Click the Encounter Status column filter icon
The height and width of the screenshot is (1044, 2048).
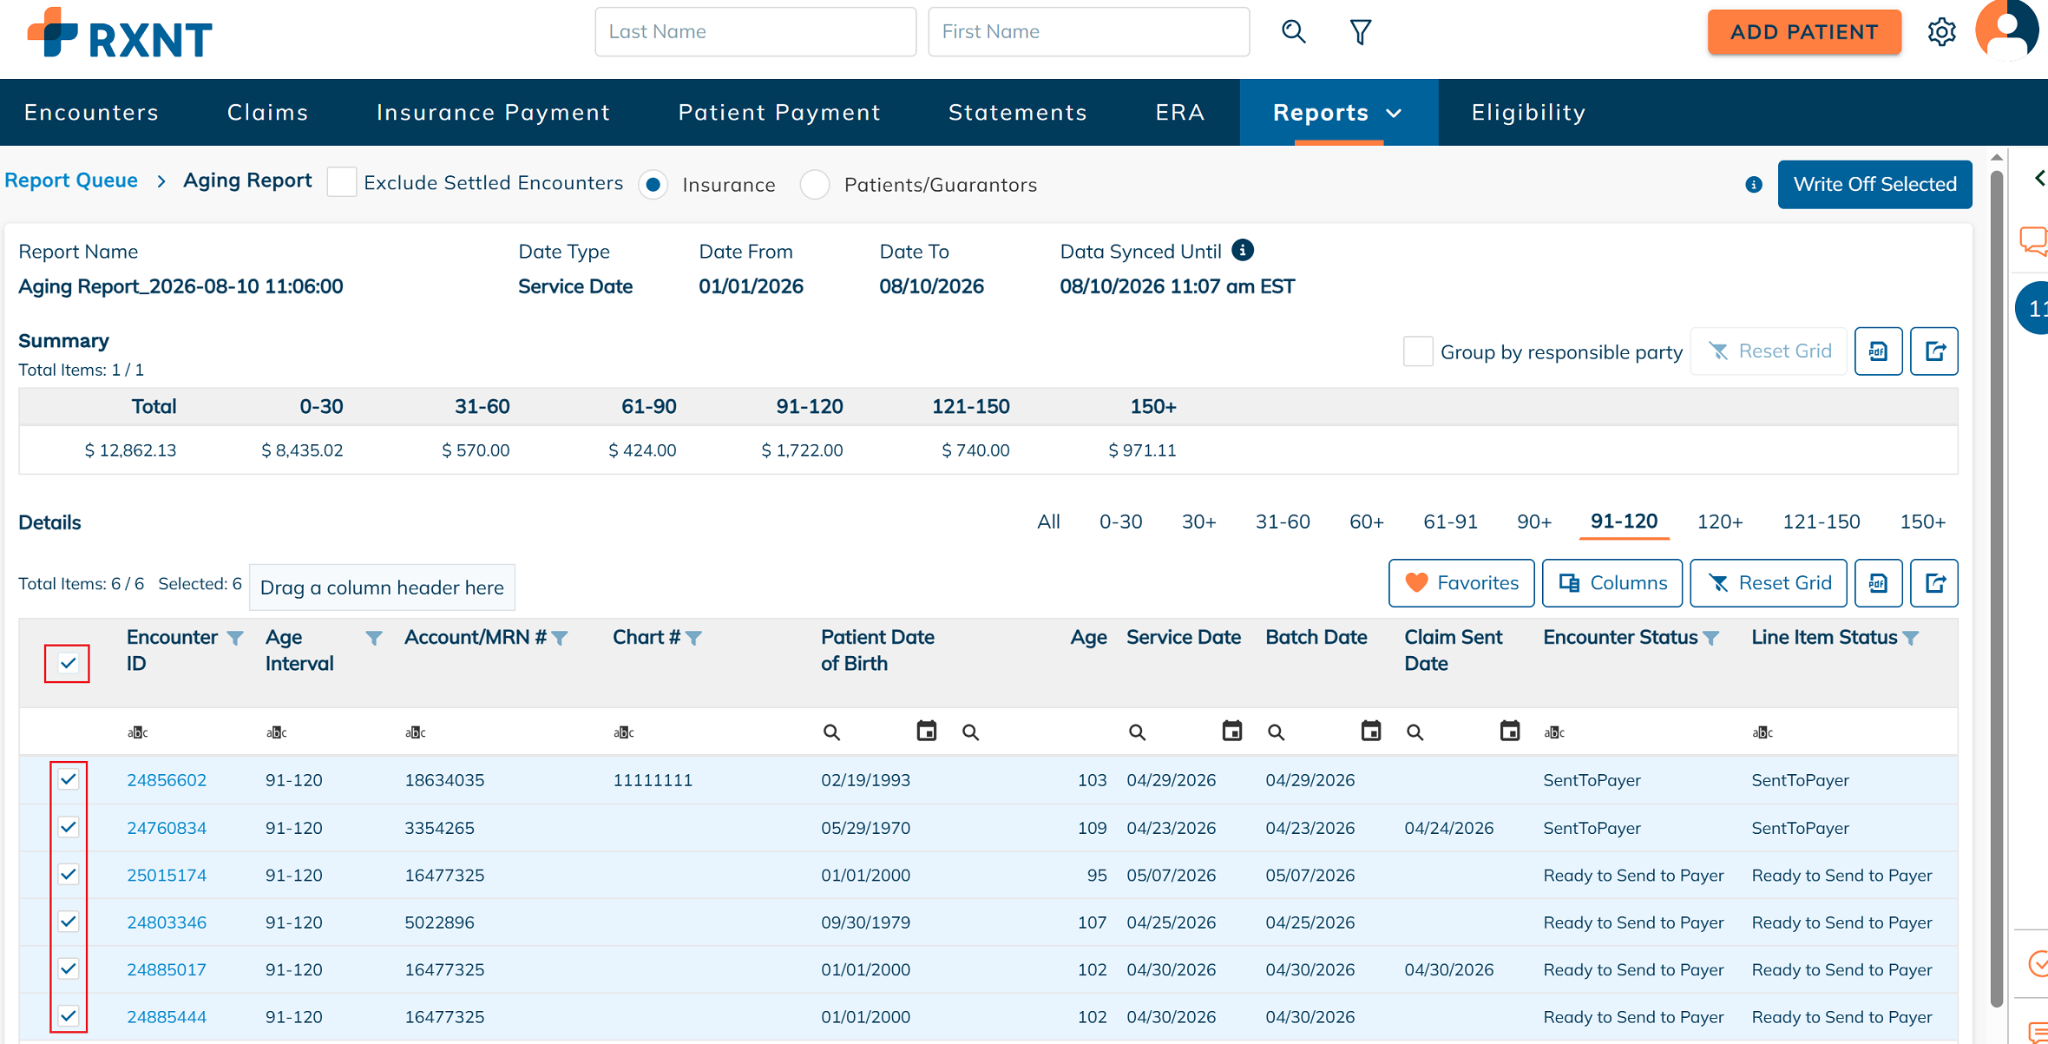tap(1711, 638)
